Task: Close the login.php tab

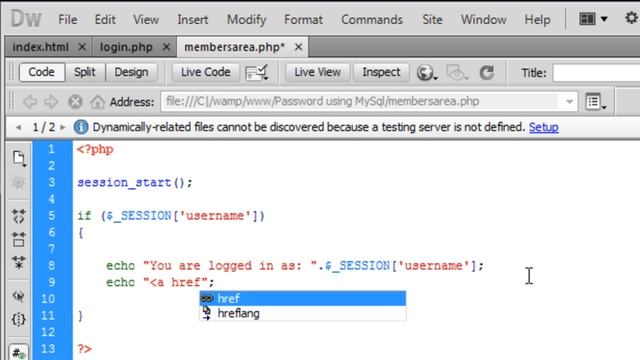Action: [166, 47]
